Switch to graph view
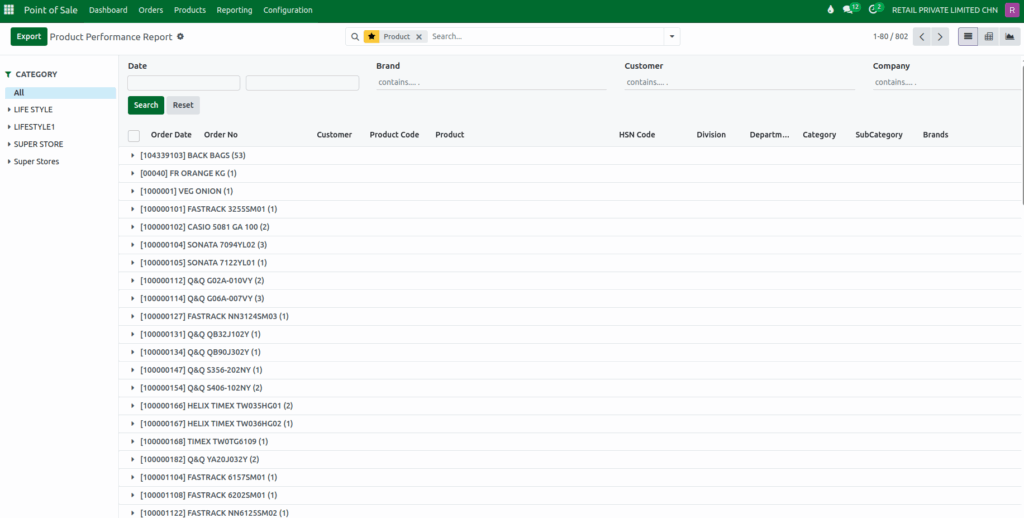Viewport: 1024px width, 518px height. pos(1010,37)
